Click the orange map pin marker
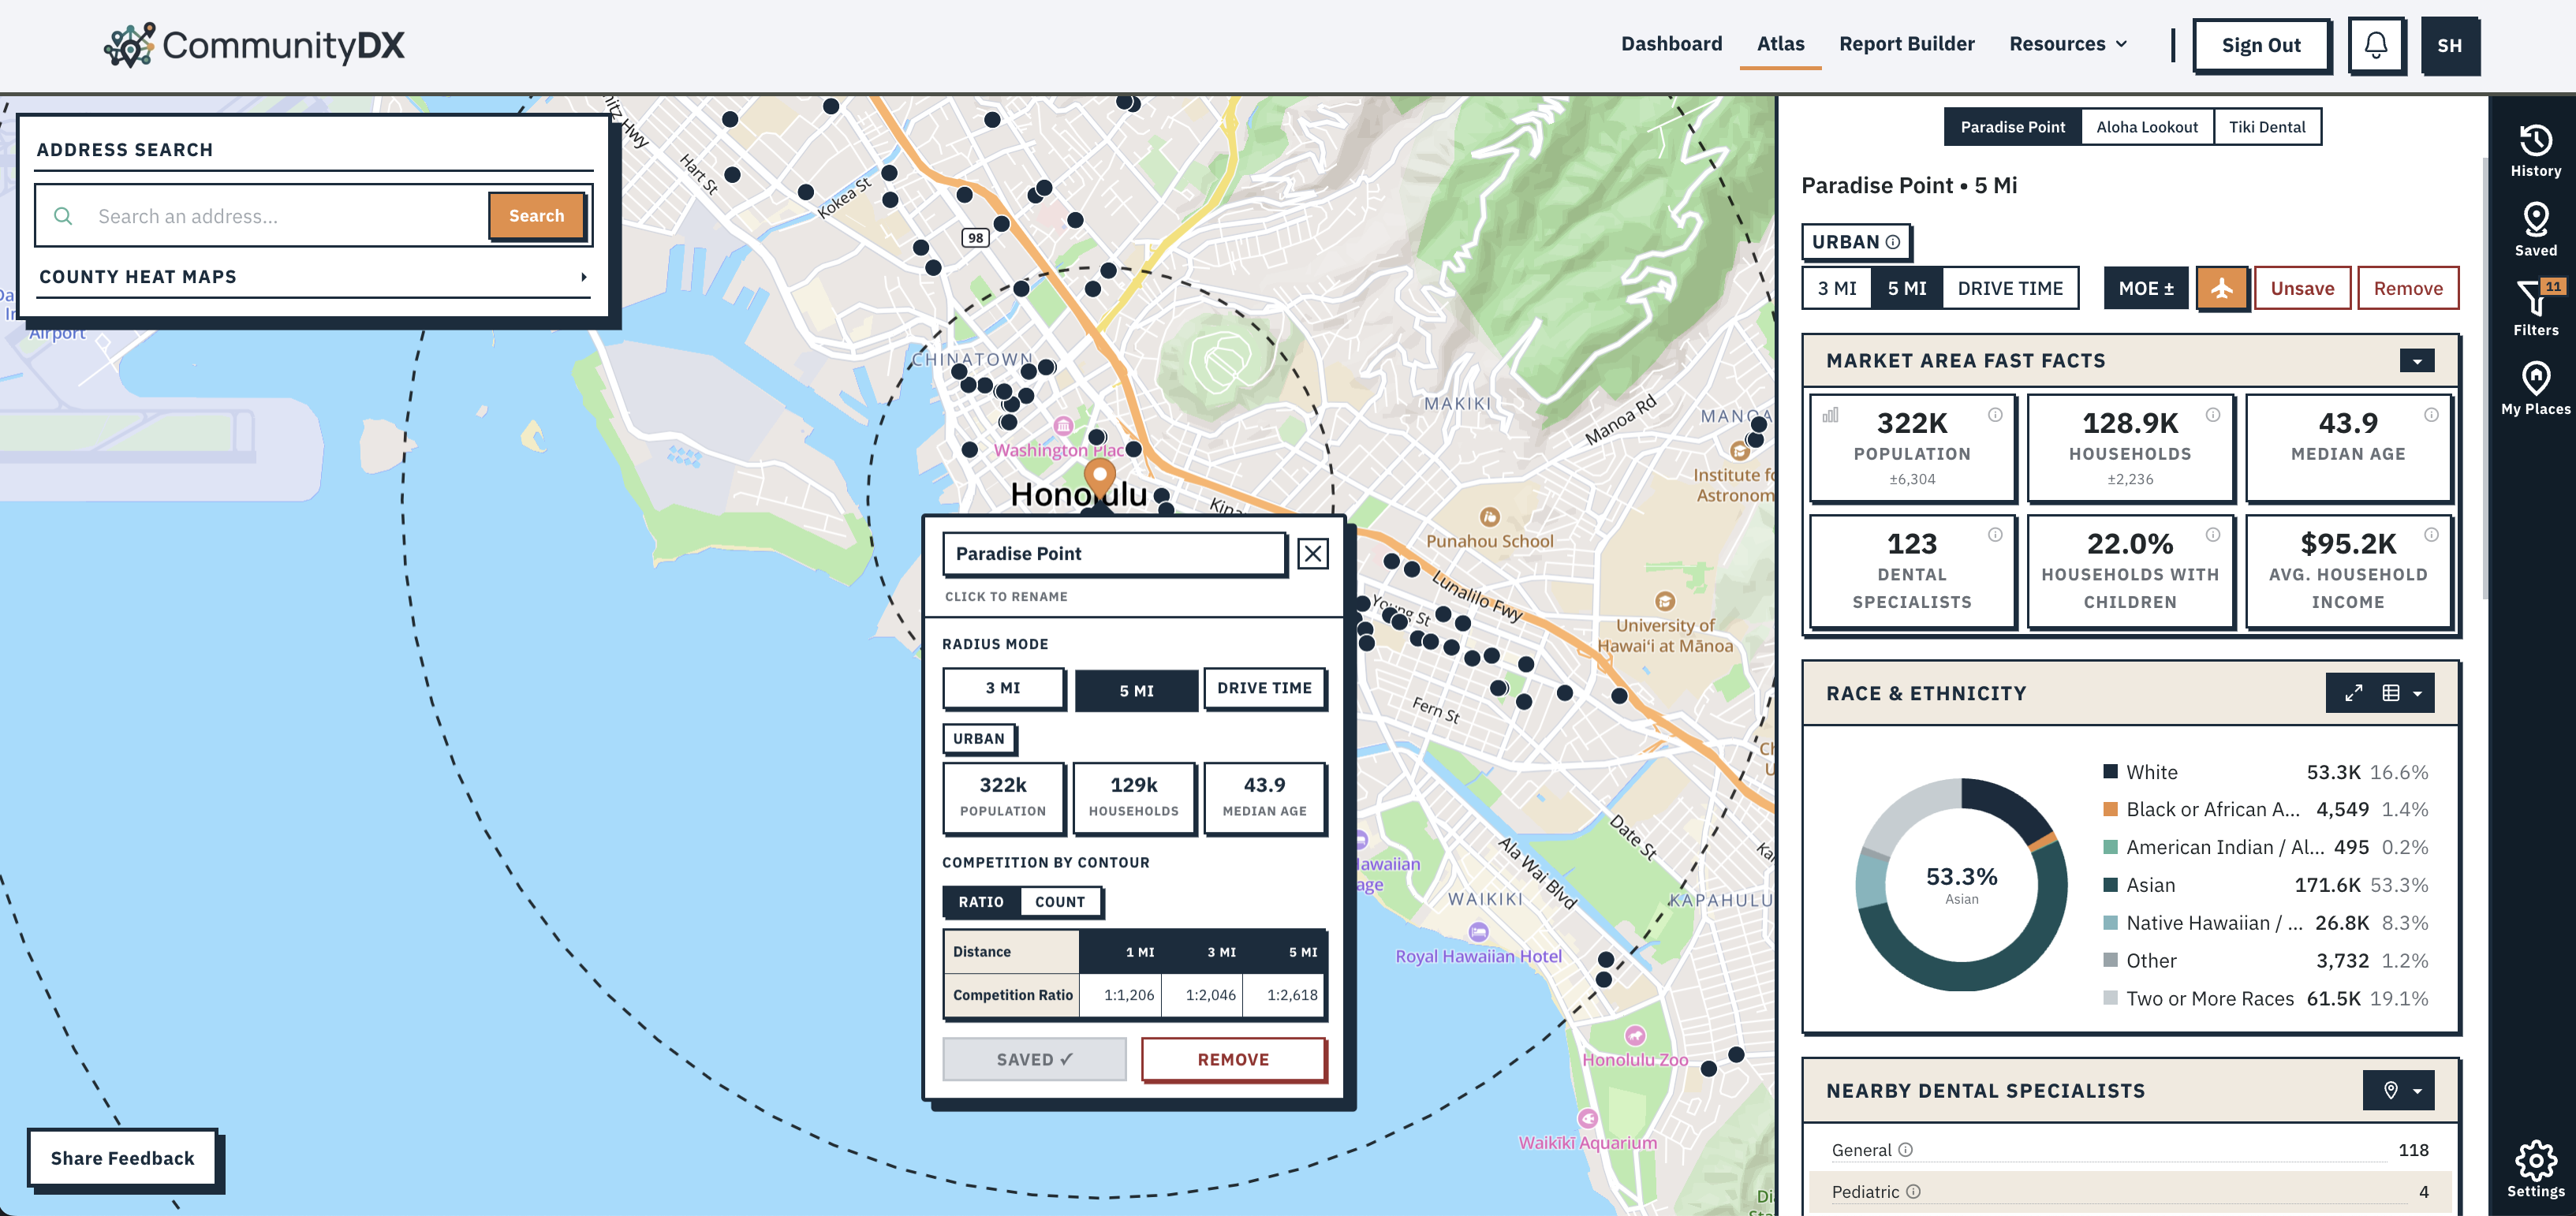This screenshot has height=1216, width=2576. click(1100, 479)
